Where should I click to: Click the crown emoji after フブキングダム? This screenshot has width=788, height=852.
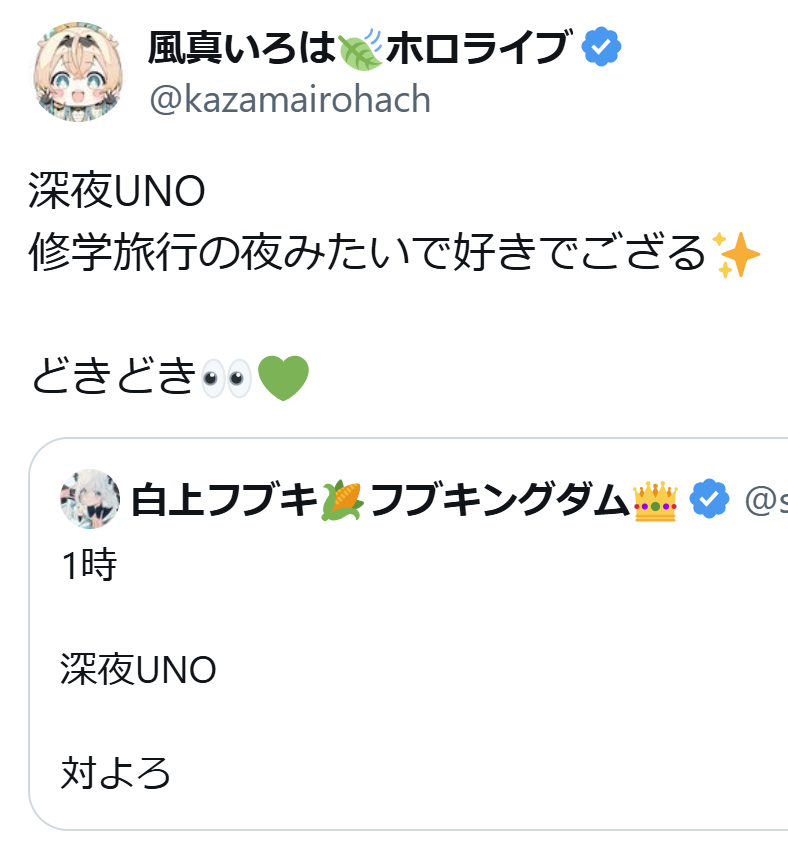point(655,499)
